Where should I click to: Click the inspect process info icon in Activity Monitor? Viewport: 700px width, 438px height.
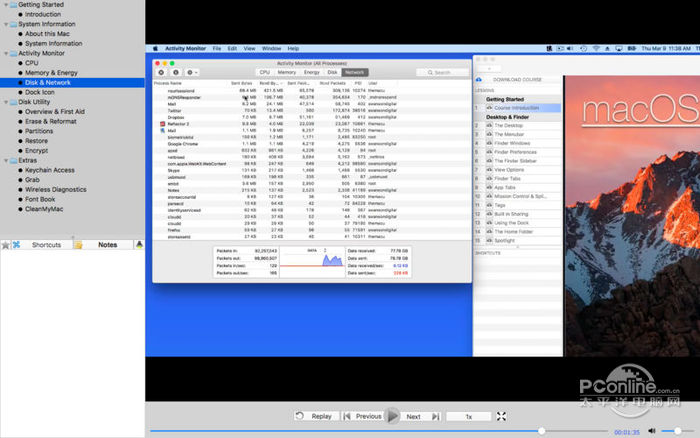pyautogui.click(x=176, y=72)
